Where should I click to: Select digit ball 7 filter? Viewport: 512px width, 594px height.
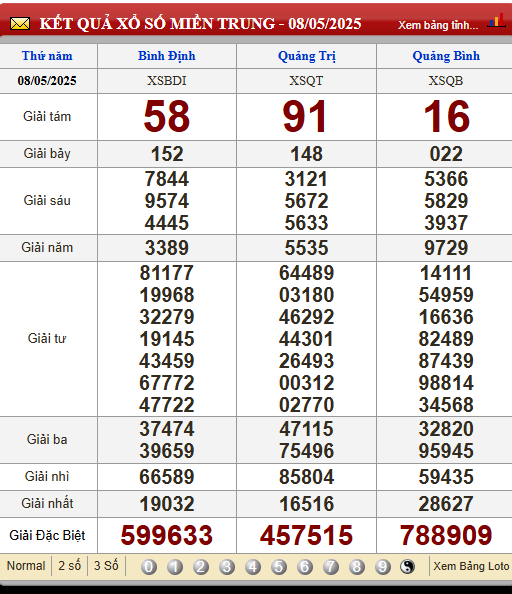(x=331, y=567)
